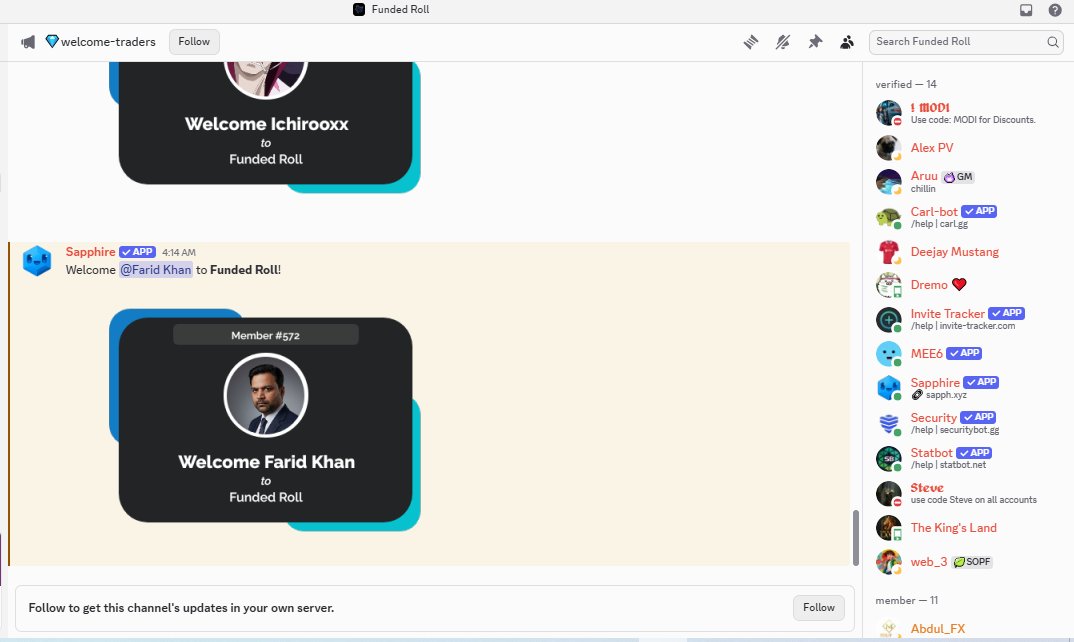Click the Follow button in the bottom banner
1074x642 pixels.
819,608
